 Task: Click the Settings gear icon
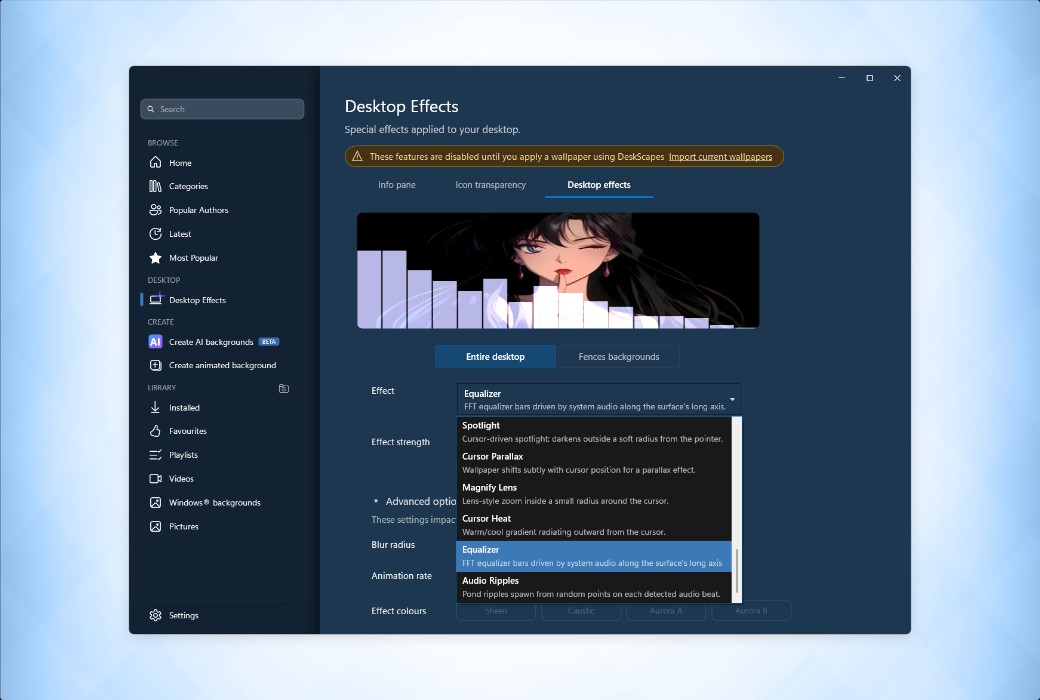click(x=155, y=615)
